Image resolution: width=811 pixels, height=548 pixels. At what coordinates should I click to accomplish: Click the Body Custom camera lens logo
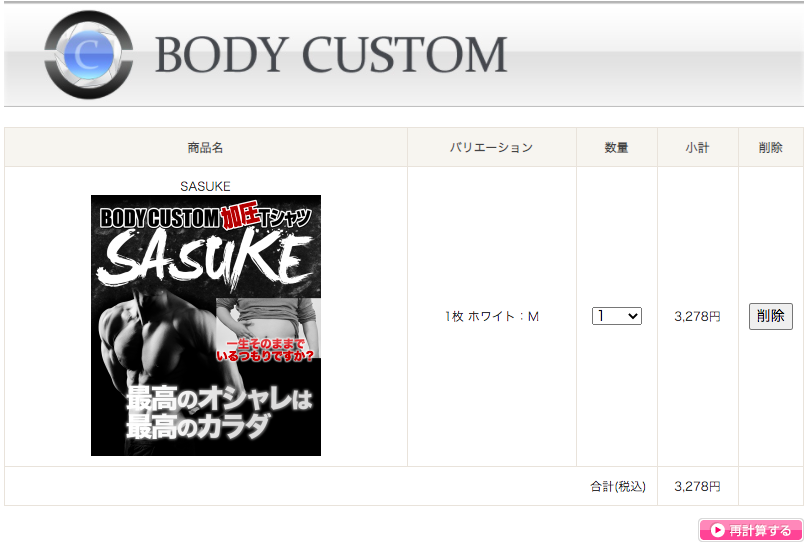(88, 55)
